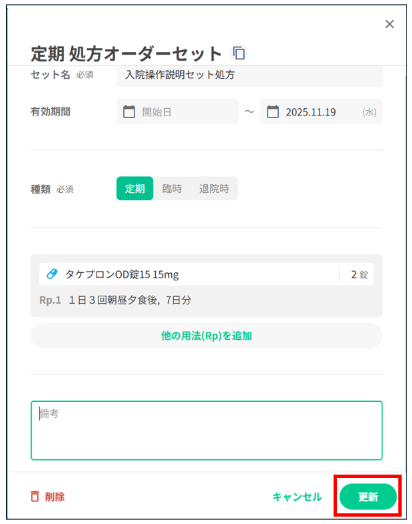Select the 退院時 type option
The width and height of the screenshot is (412, 524).
214,188
